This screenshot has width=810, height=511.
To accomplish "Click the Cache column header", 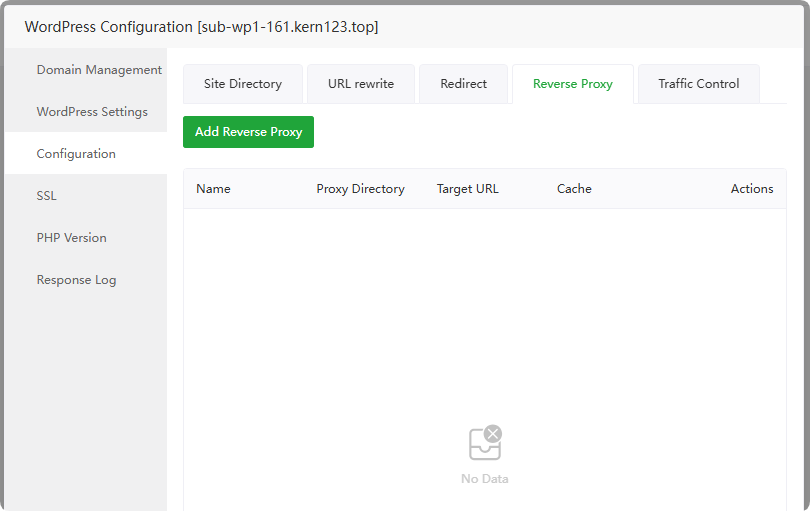I will (x=574, y=189).
